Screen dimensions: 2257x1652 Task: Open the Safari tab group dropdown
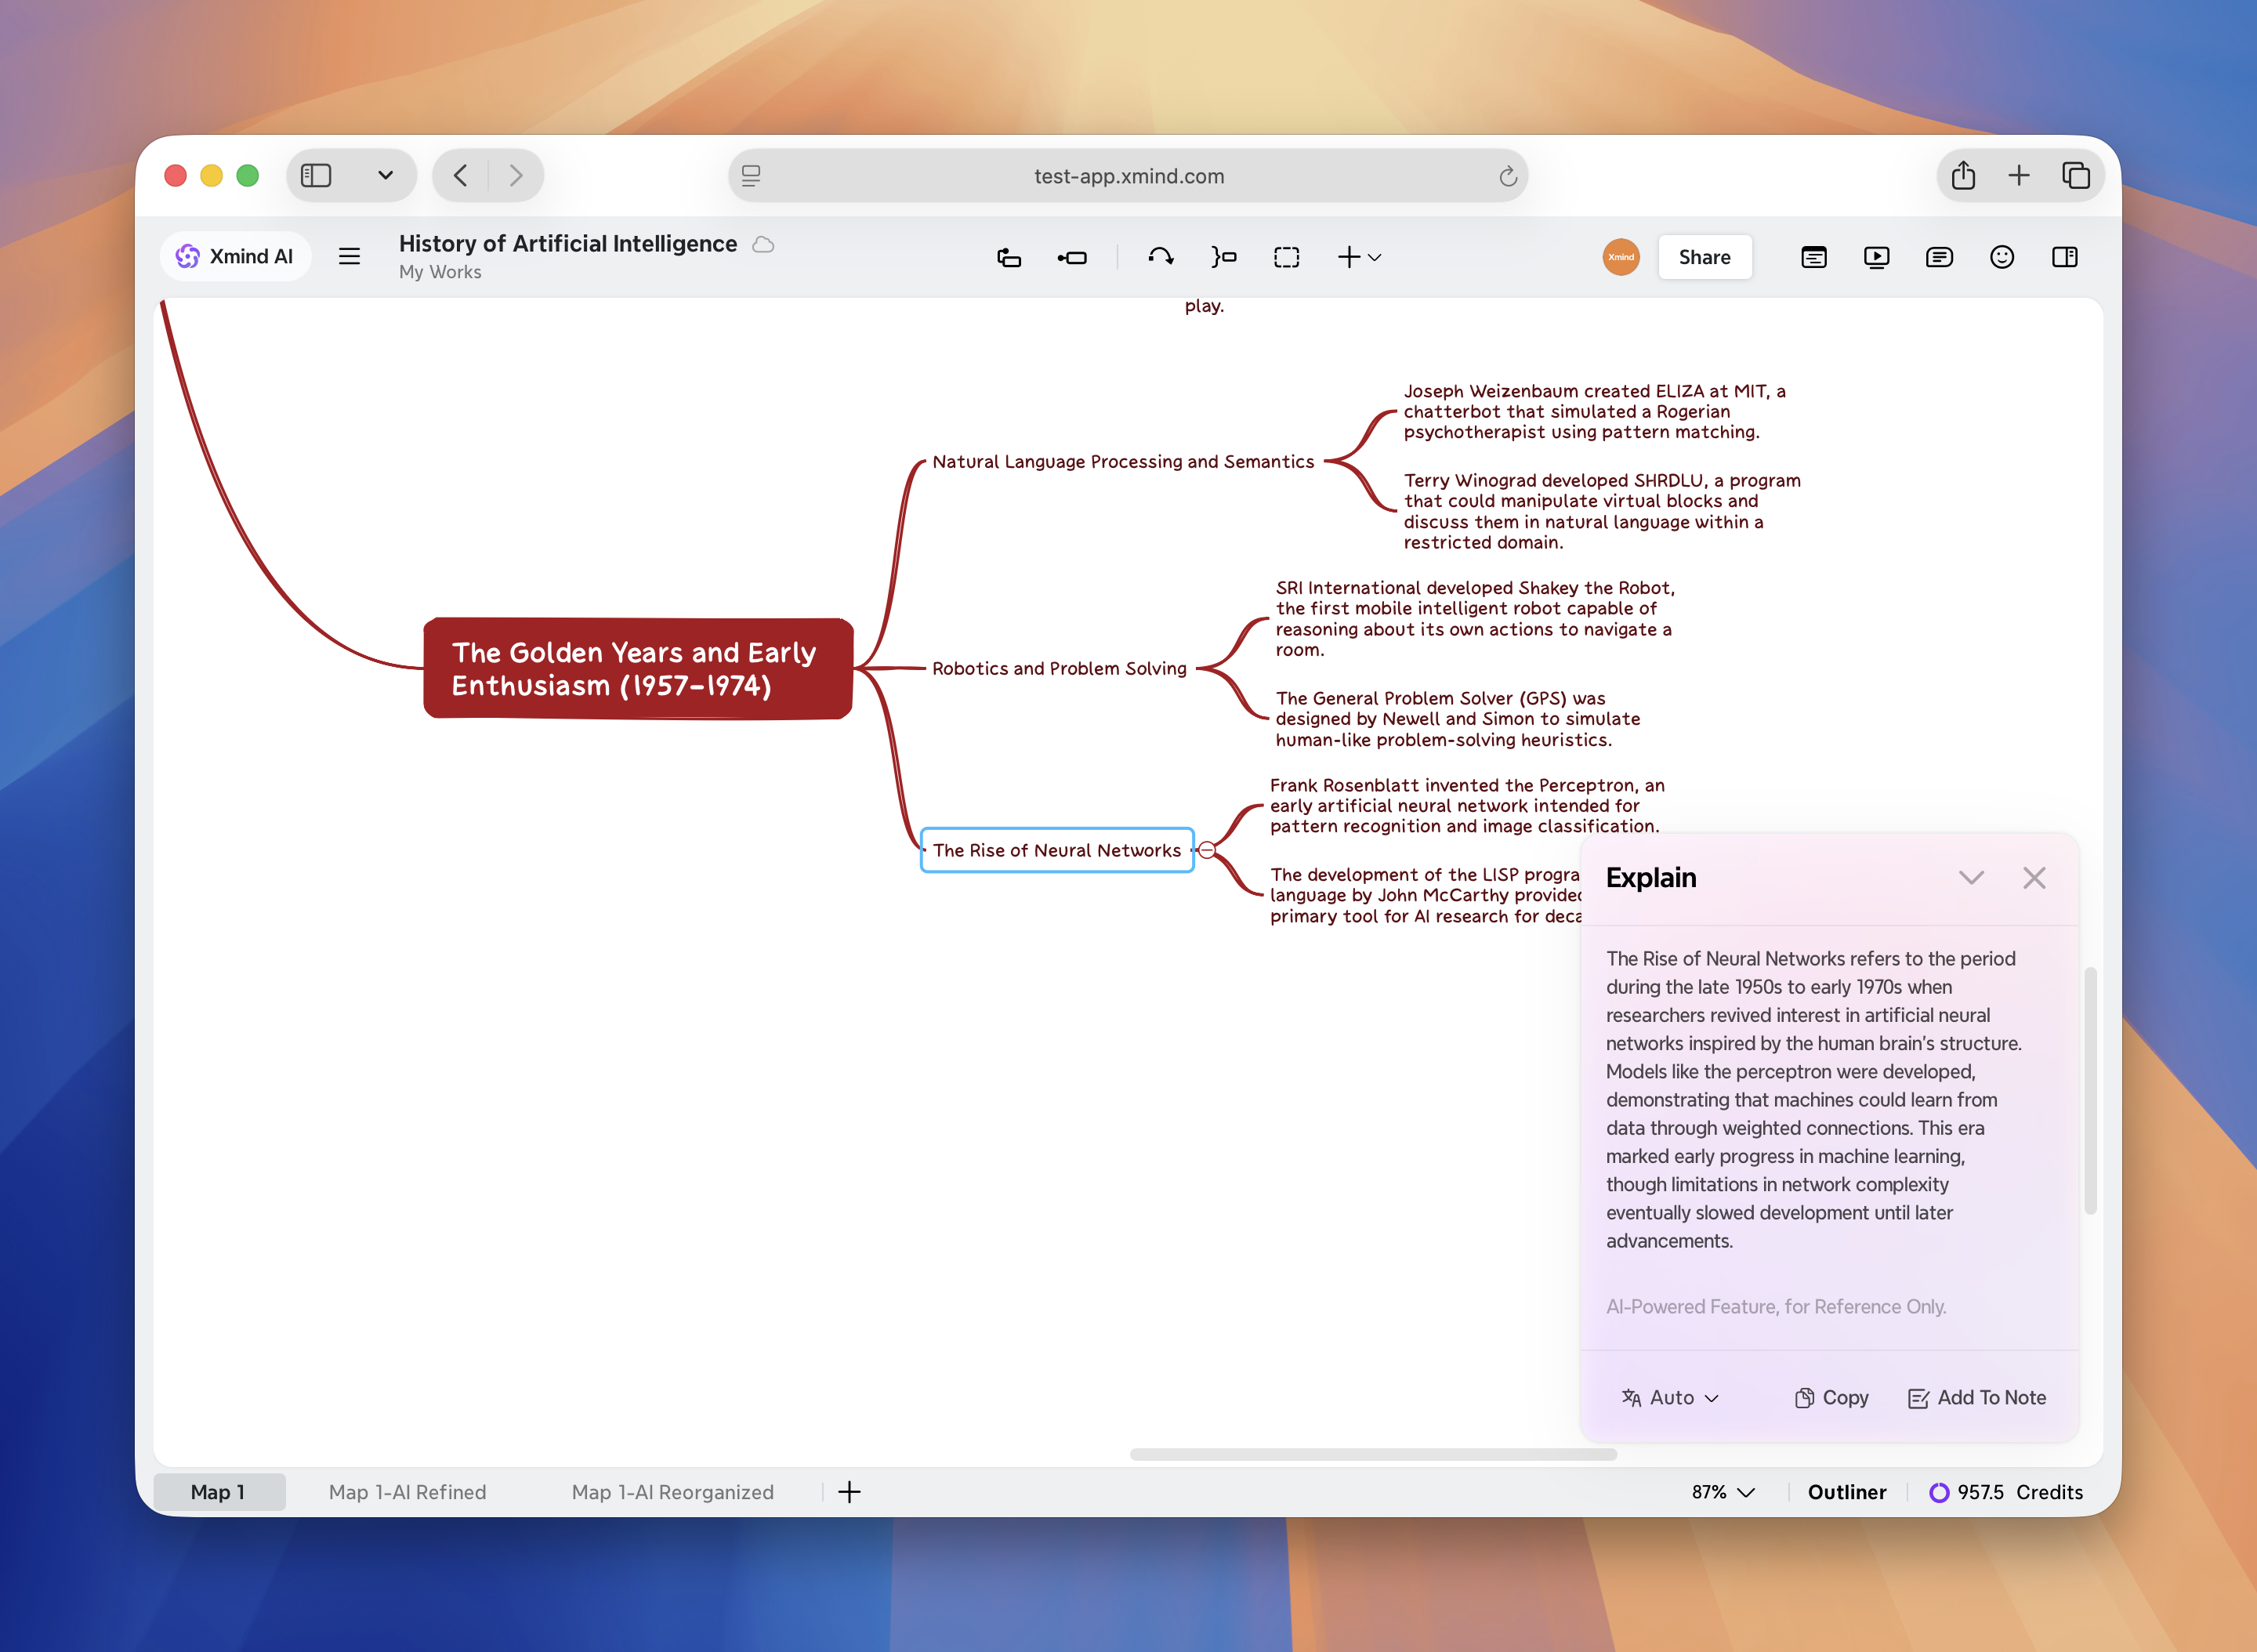click(x=385, y=176)
